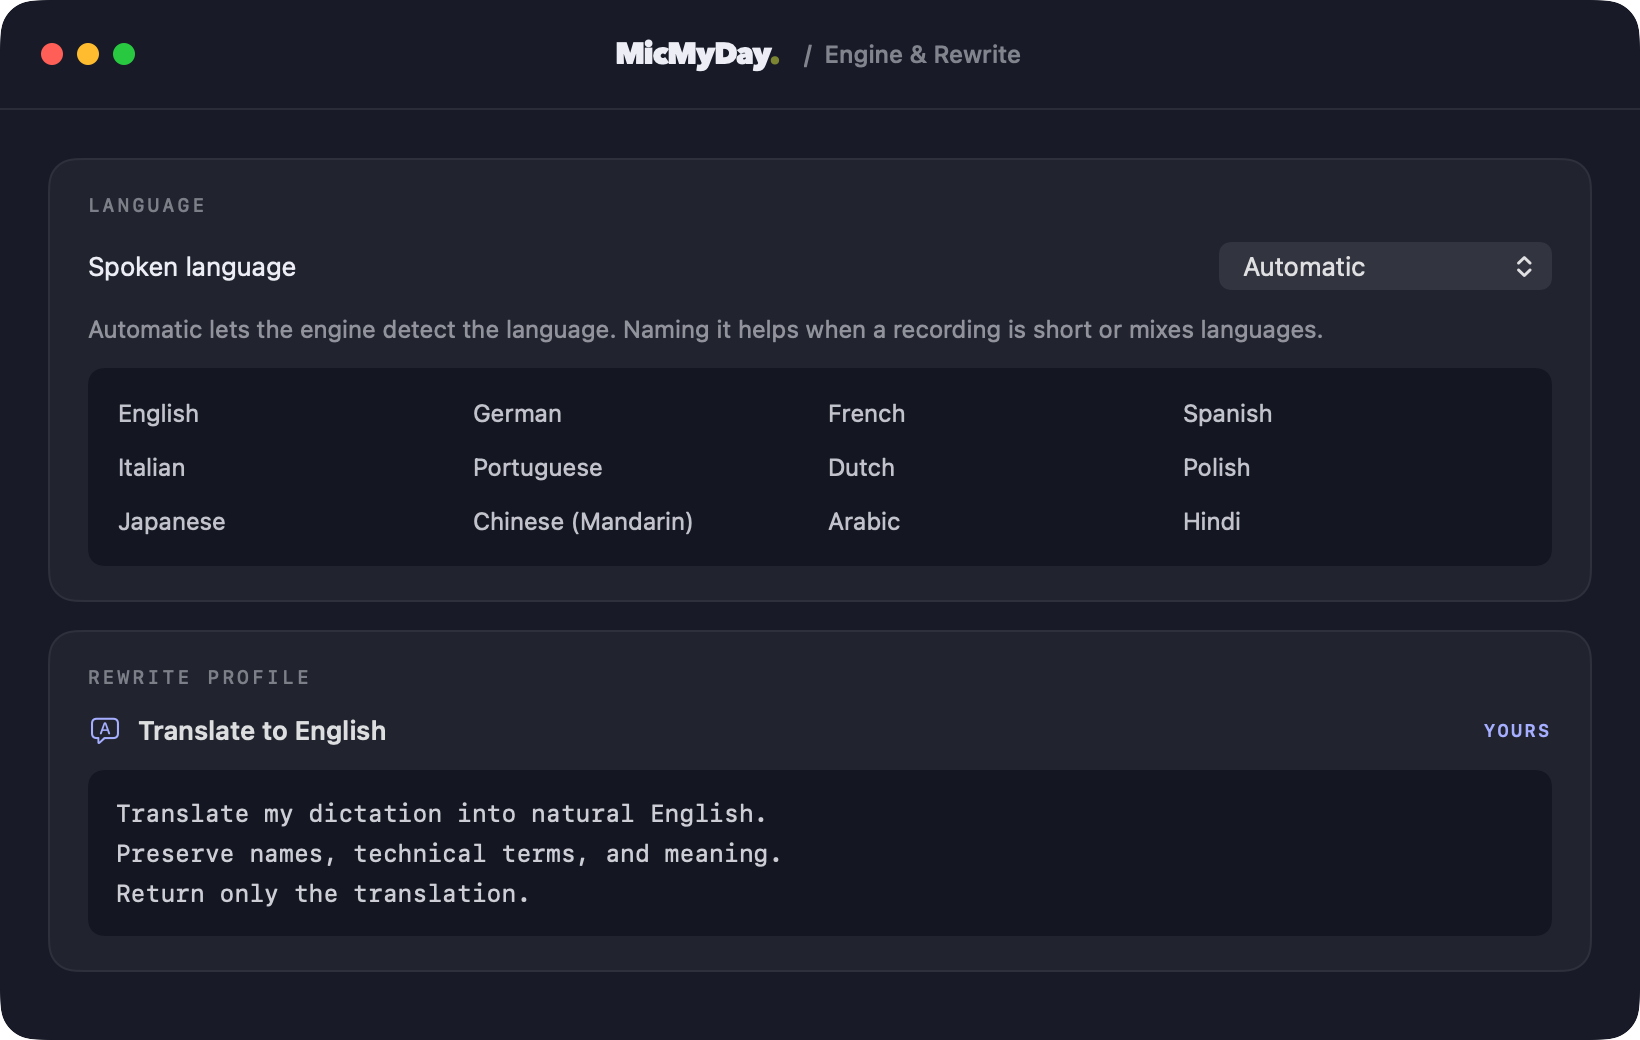Image resolution: width=1640 pixels, height=1040 pixels.
Task: Choose Polish in the language grid
Action: [1216, 468]
